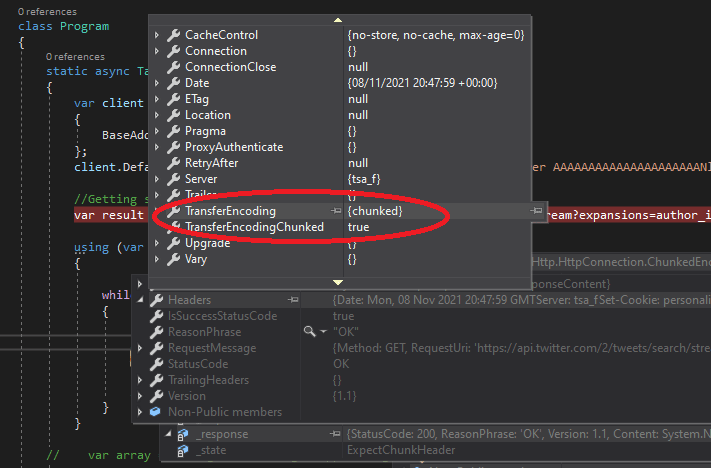Expand the TrailingHeaders node

coord(140,380)
